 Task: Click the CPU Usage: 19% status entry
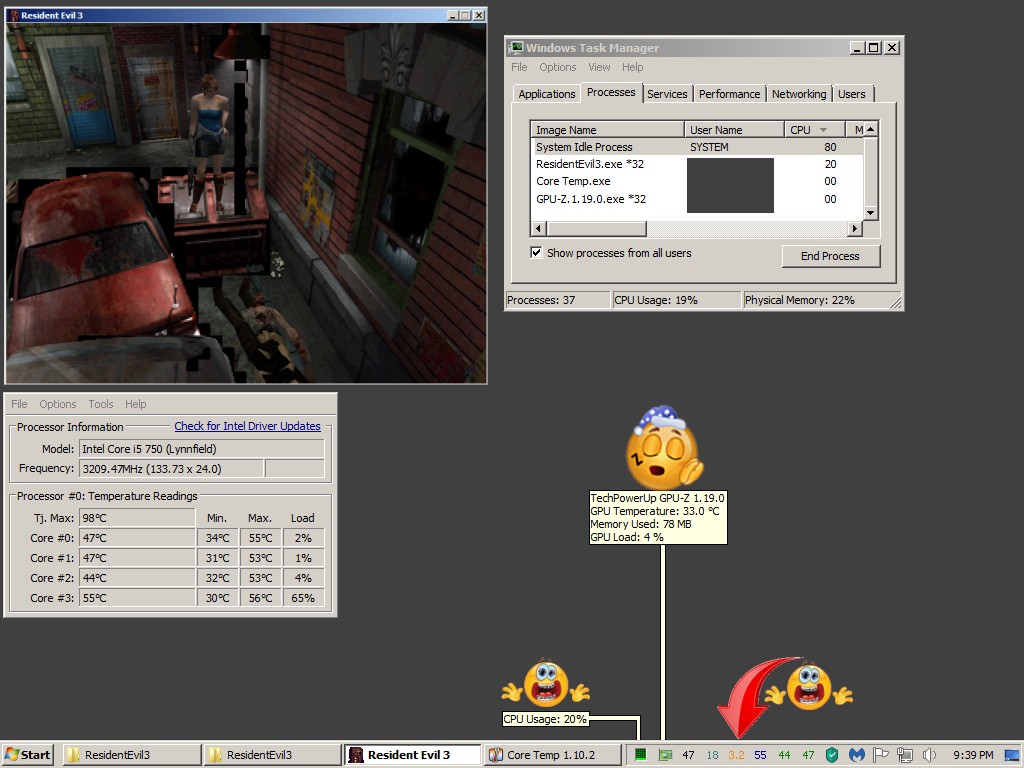[x=677, y=300]
